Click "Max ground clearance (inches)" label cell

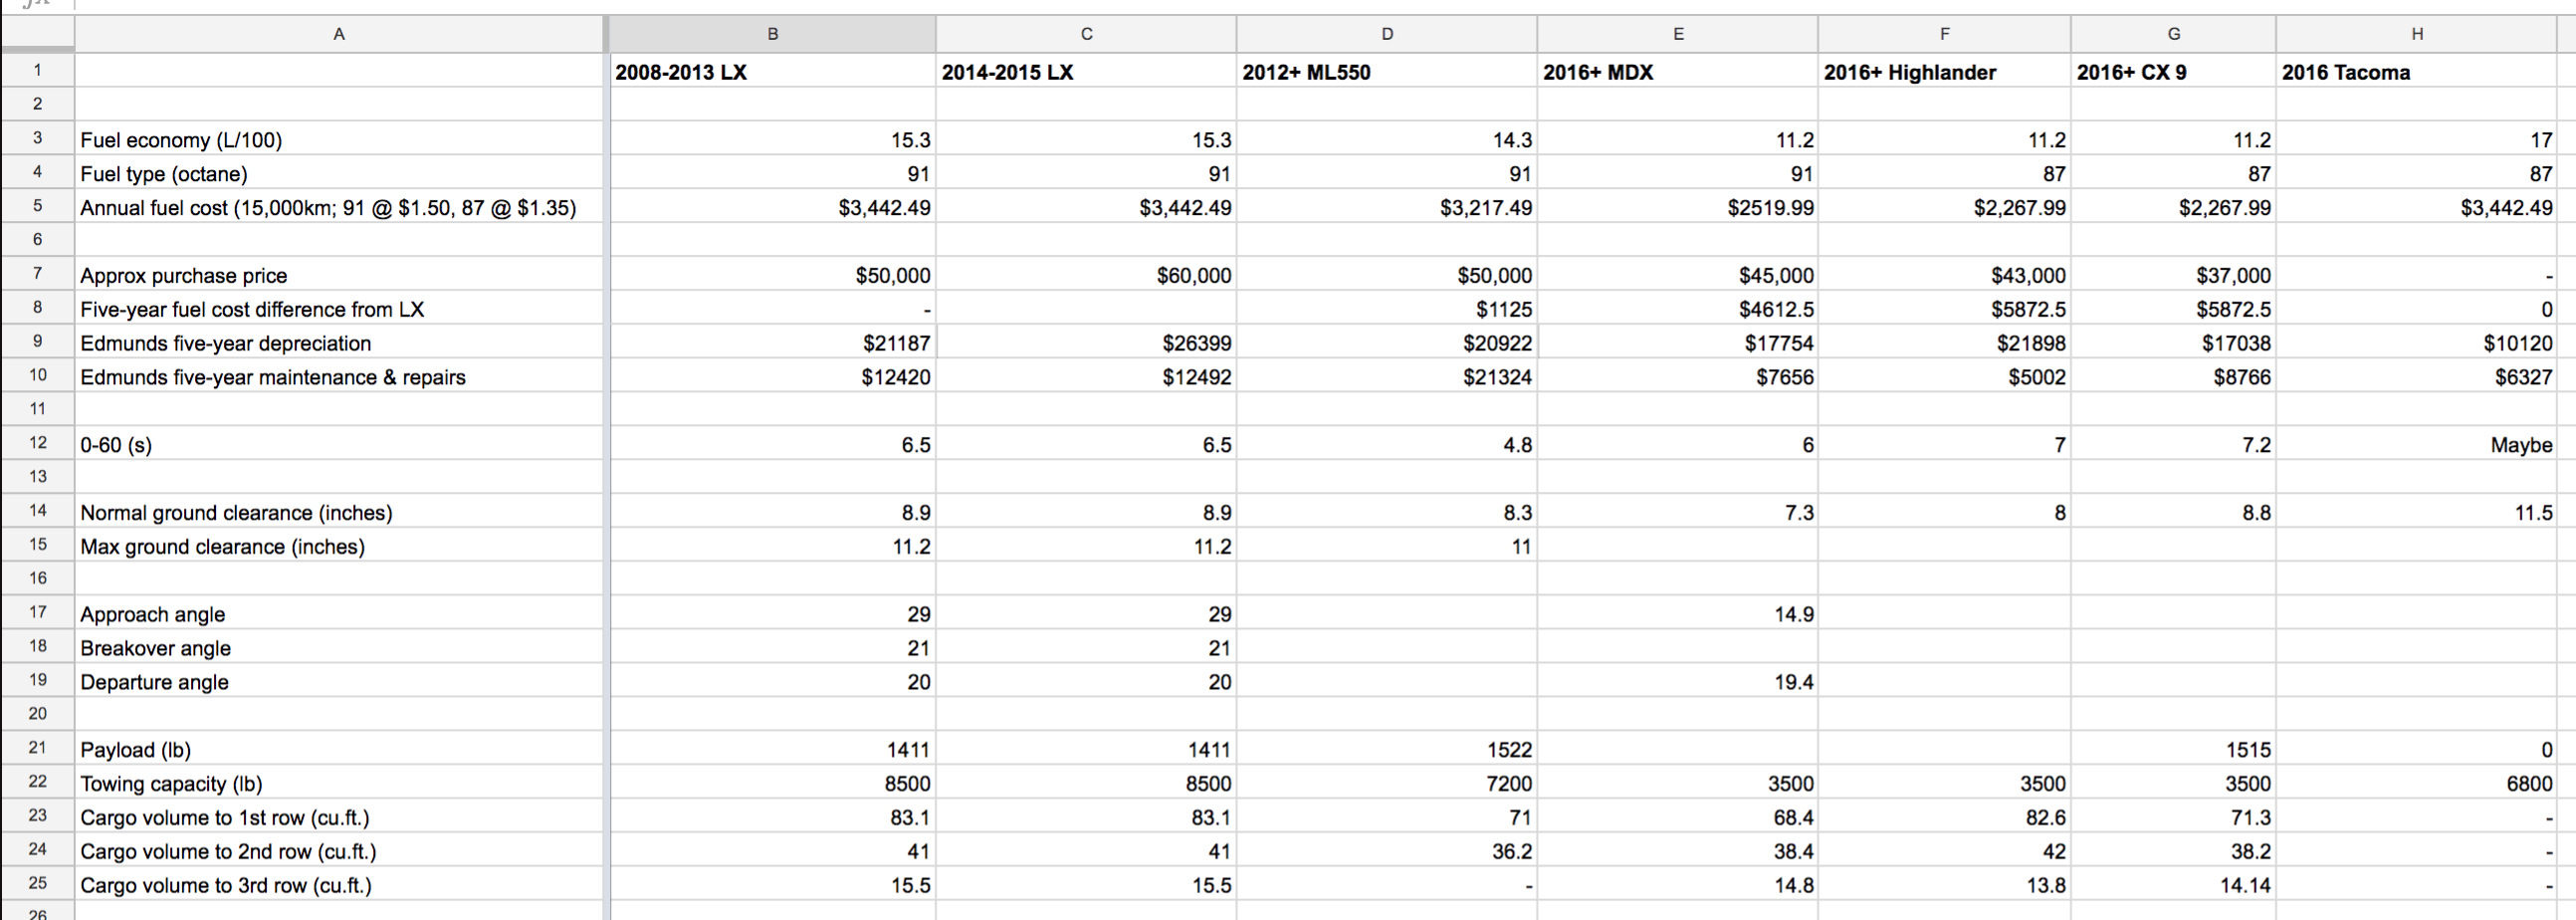[x=339, y=546]
